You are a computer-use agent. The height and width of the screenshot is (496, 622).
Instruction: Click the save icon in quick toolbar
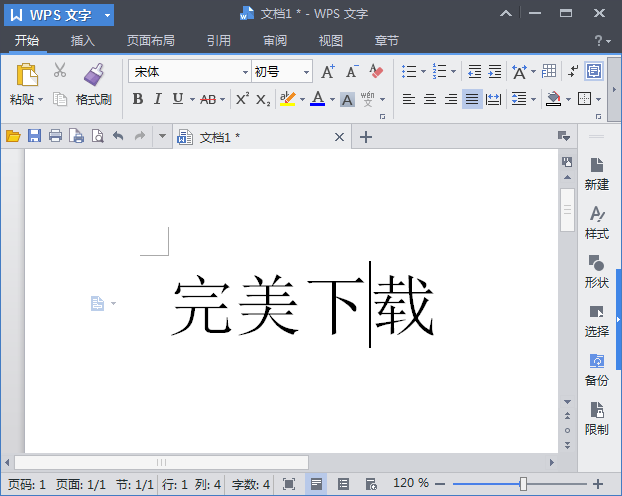pos(34,137)
